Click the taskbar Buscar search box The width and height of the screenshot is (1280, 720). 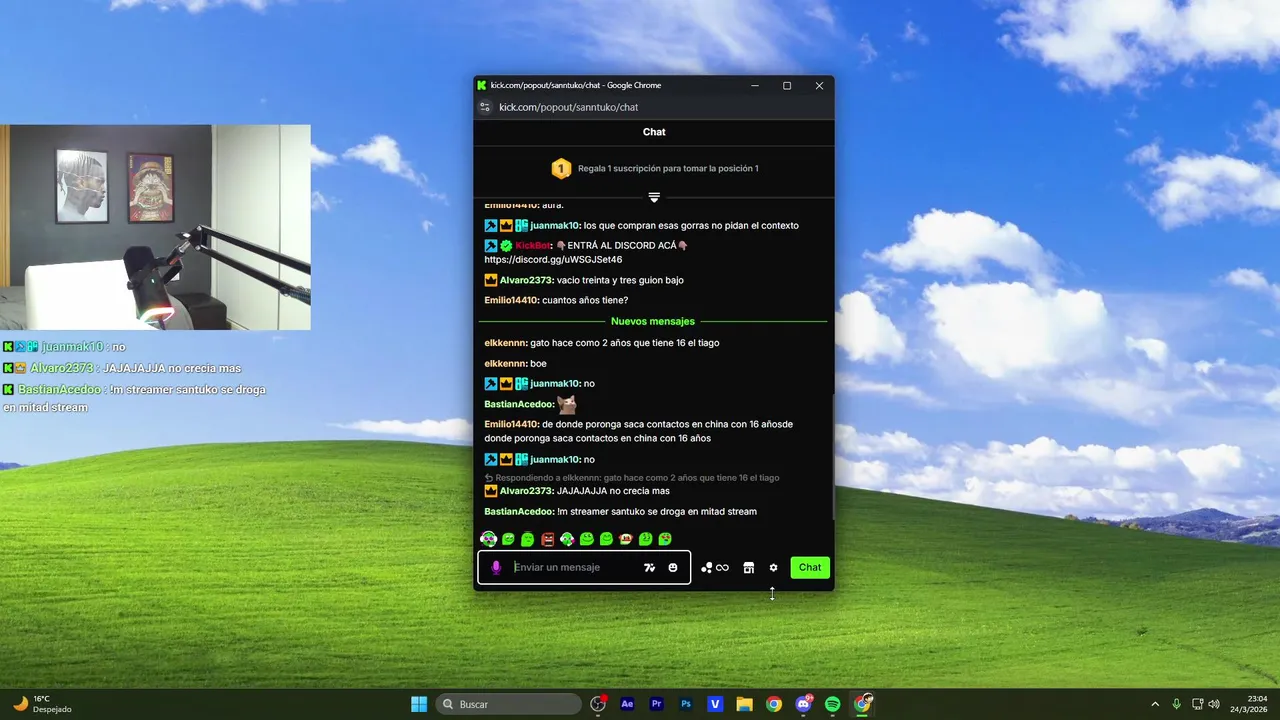coord(509,704)
